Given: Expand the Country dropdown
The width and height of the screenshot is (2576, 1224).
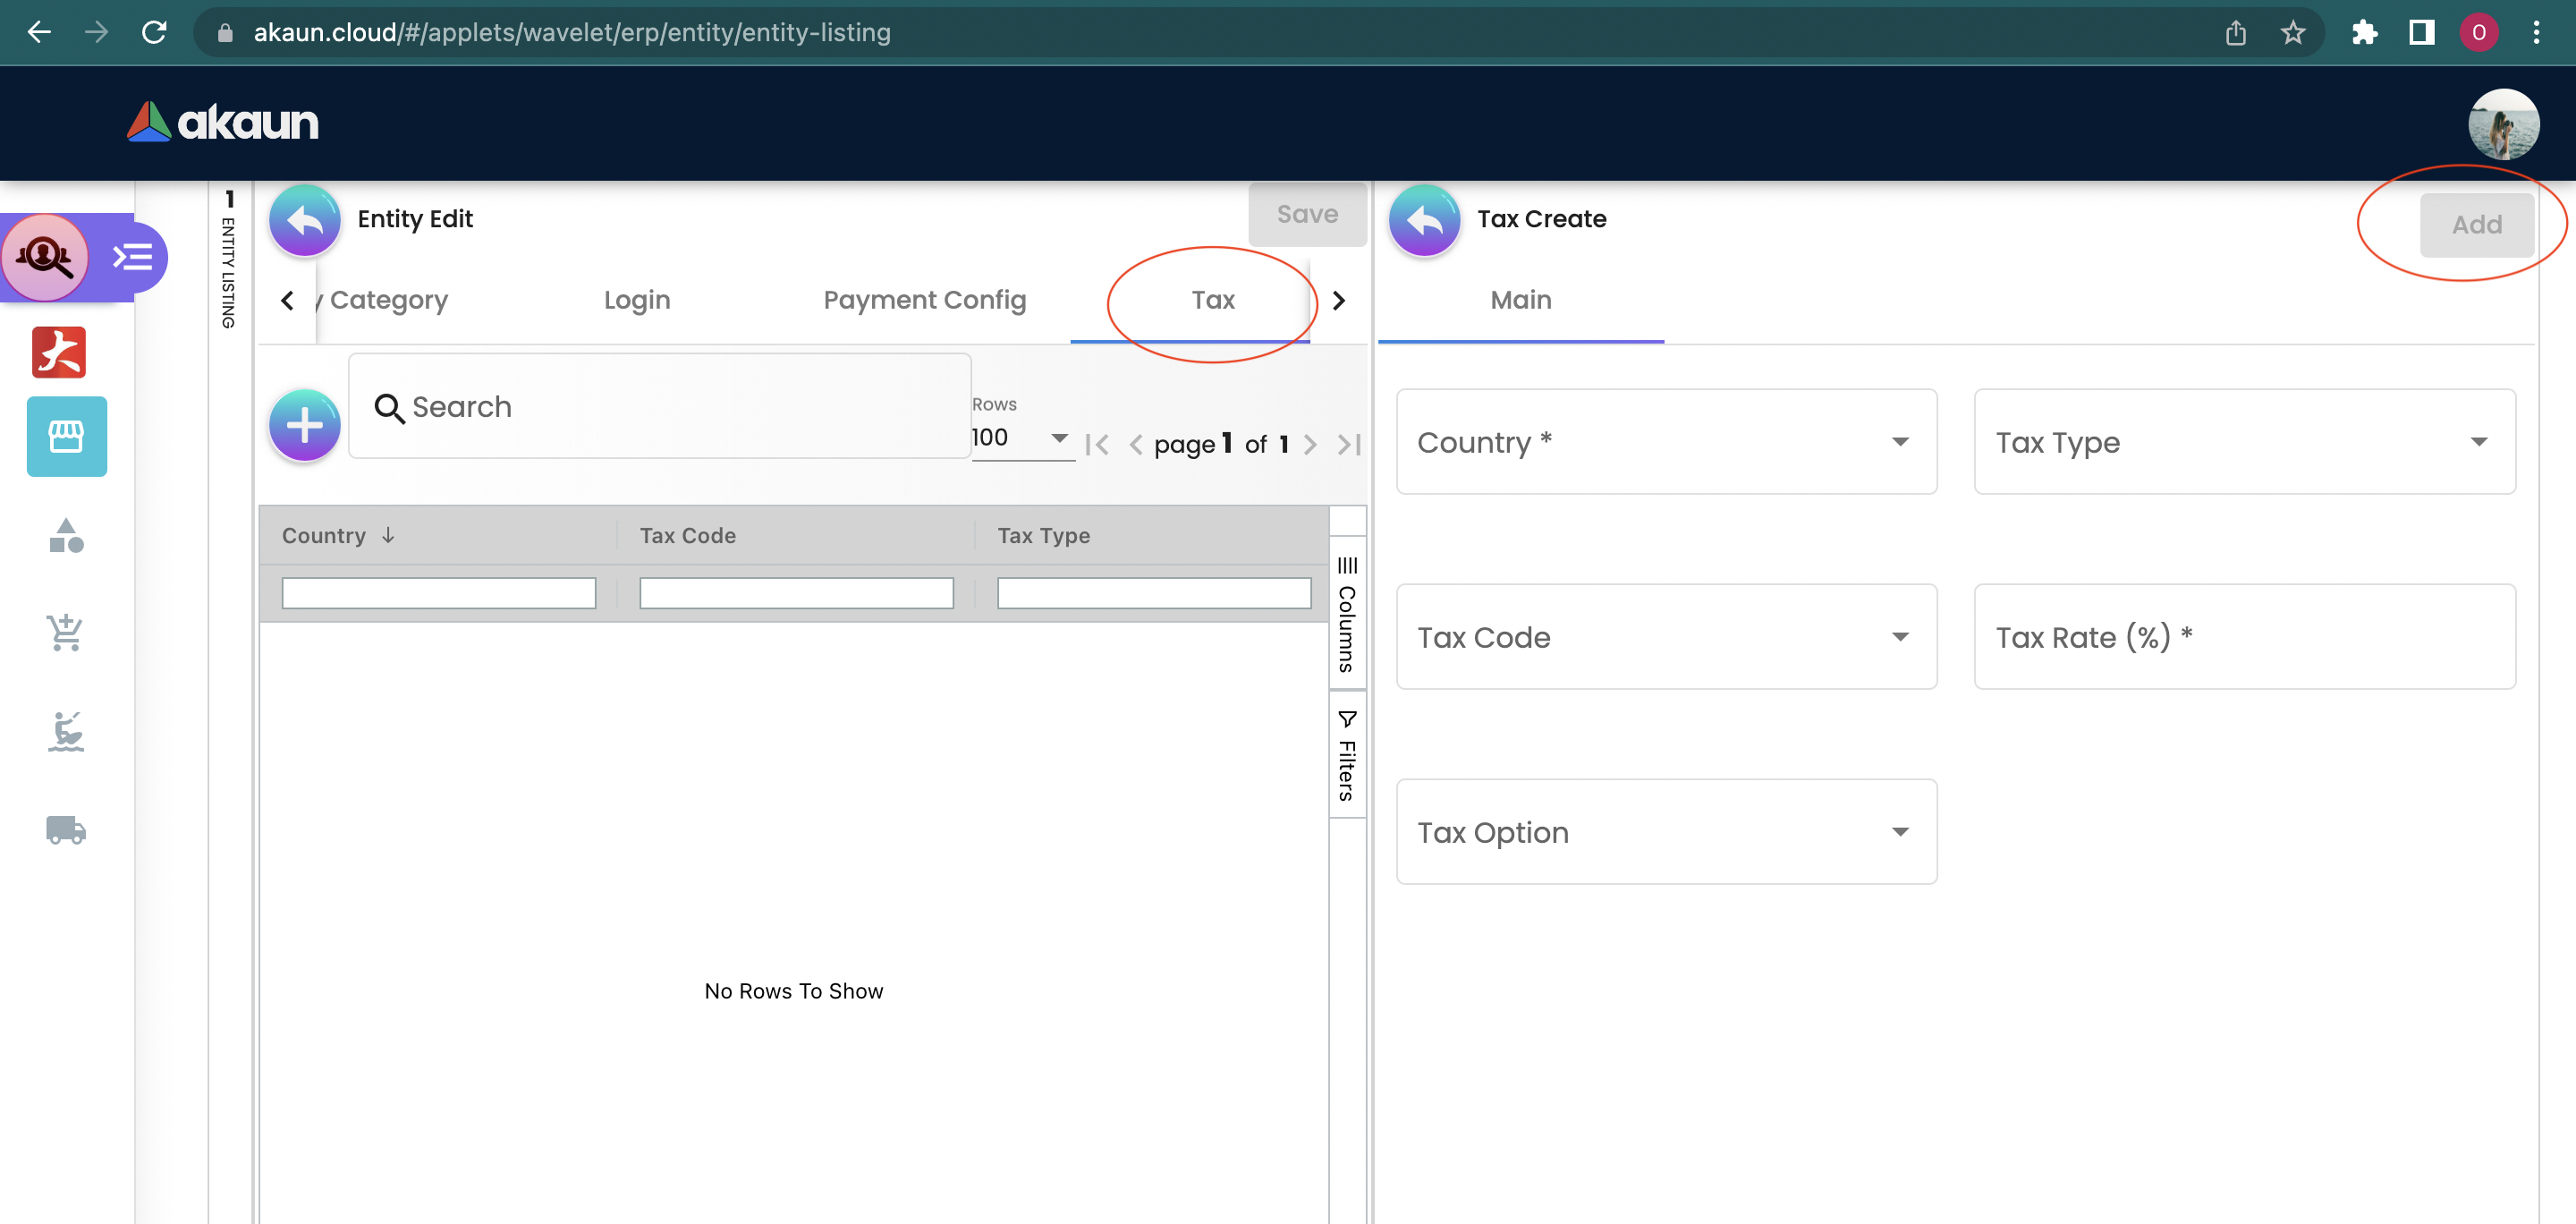Looking at the screenshot, I should tap(1666, 442).
